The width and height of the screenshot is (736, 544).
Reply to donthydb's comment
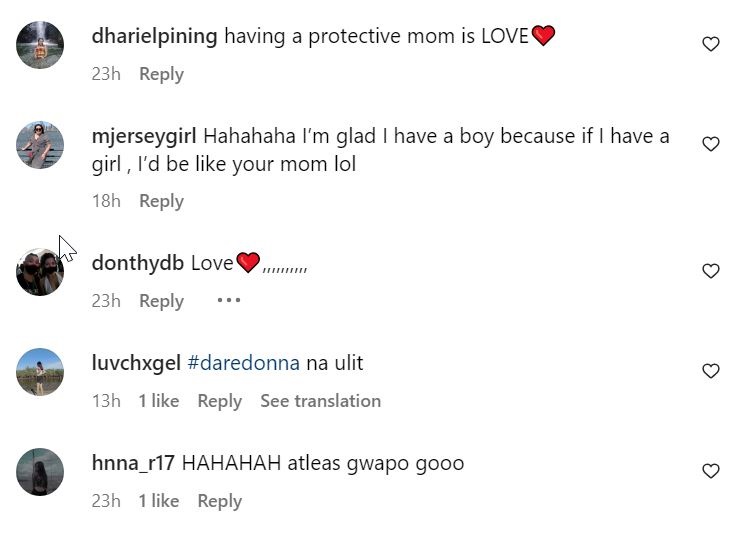pos(161,301)
